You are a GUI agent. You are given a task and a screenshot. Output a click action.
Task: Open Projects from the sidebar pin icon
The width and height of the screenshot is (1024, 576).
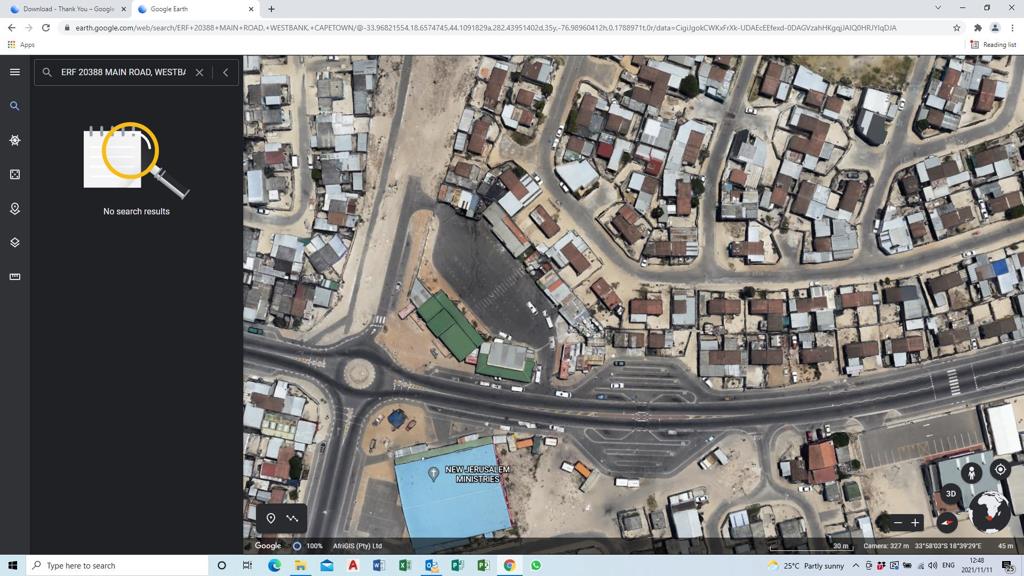coord(14,208)
